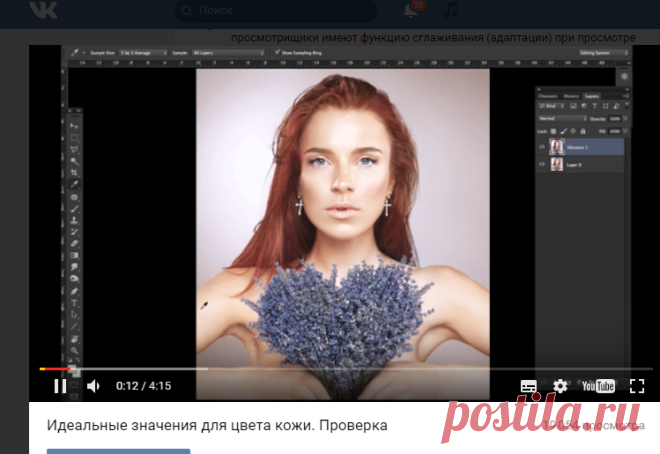The image size is (660, 454).
Task: Expand Fill slider arrow
Action: coord(626,131)
